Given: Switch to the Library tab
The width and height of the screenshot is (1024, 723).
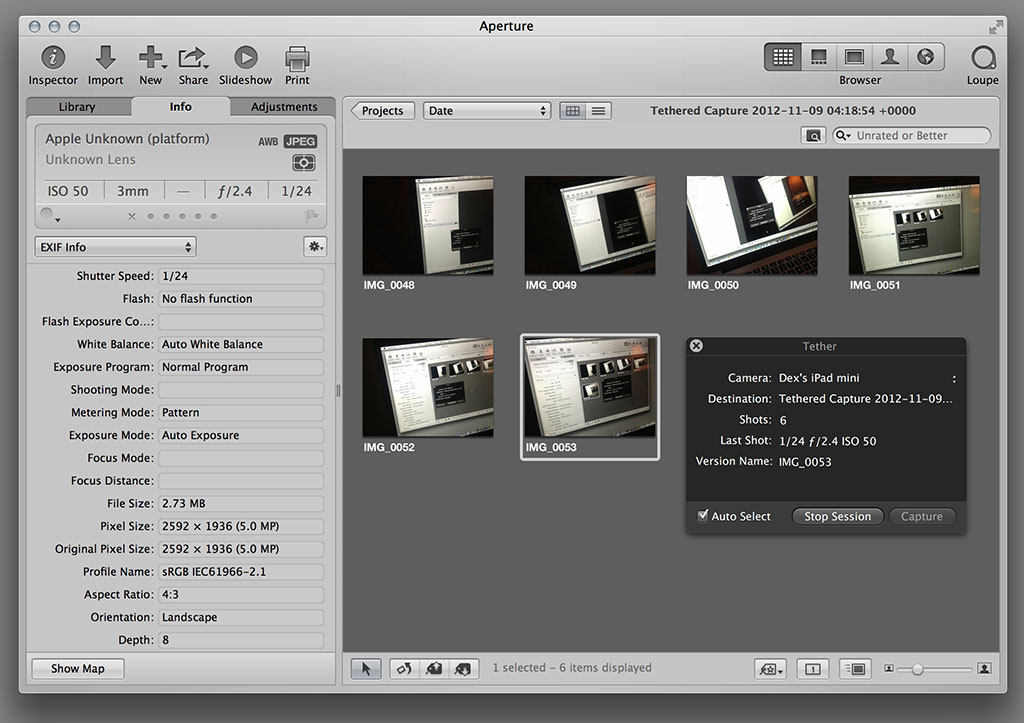Looking at the screenshot, I should 77,107.
